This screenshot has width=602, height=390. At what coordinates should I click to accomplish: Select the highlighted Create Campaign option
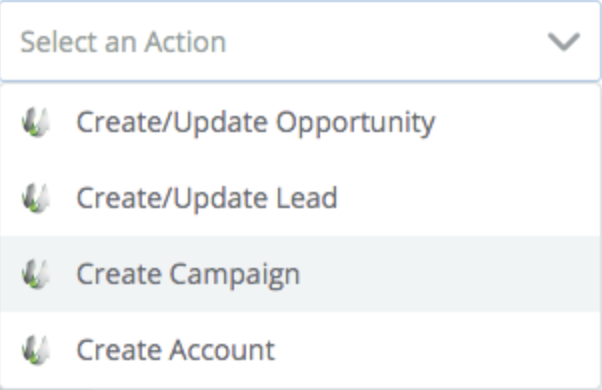click(301, 274)
